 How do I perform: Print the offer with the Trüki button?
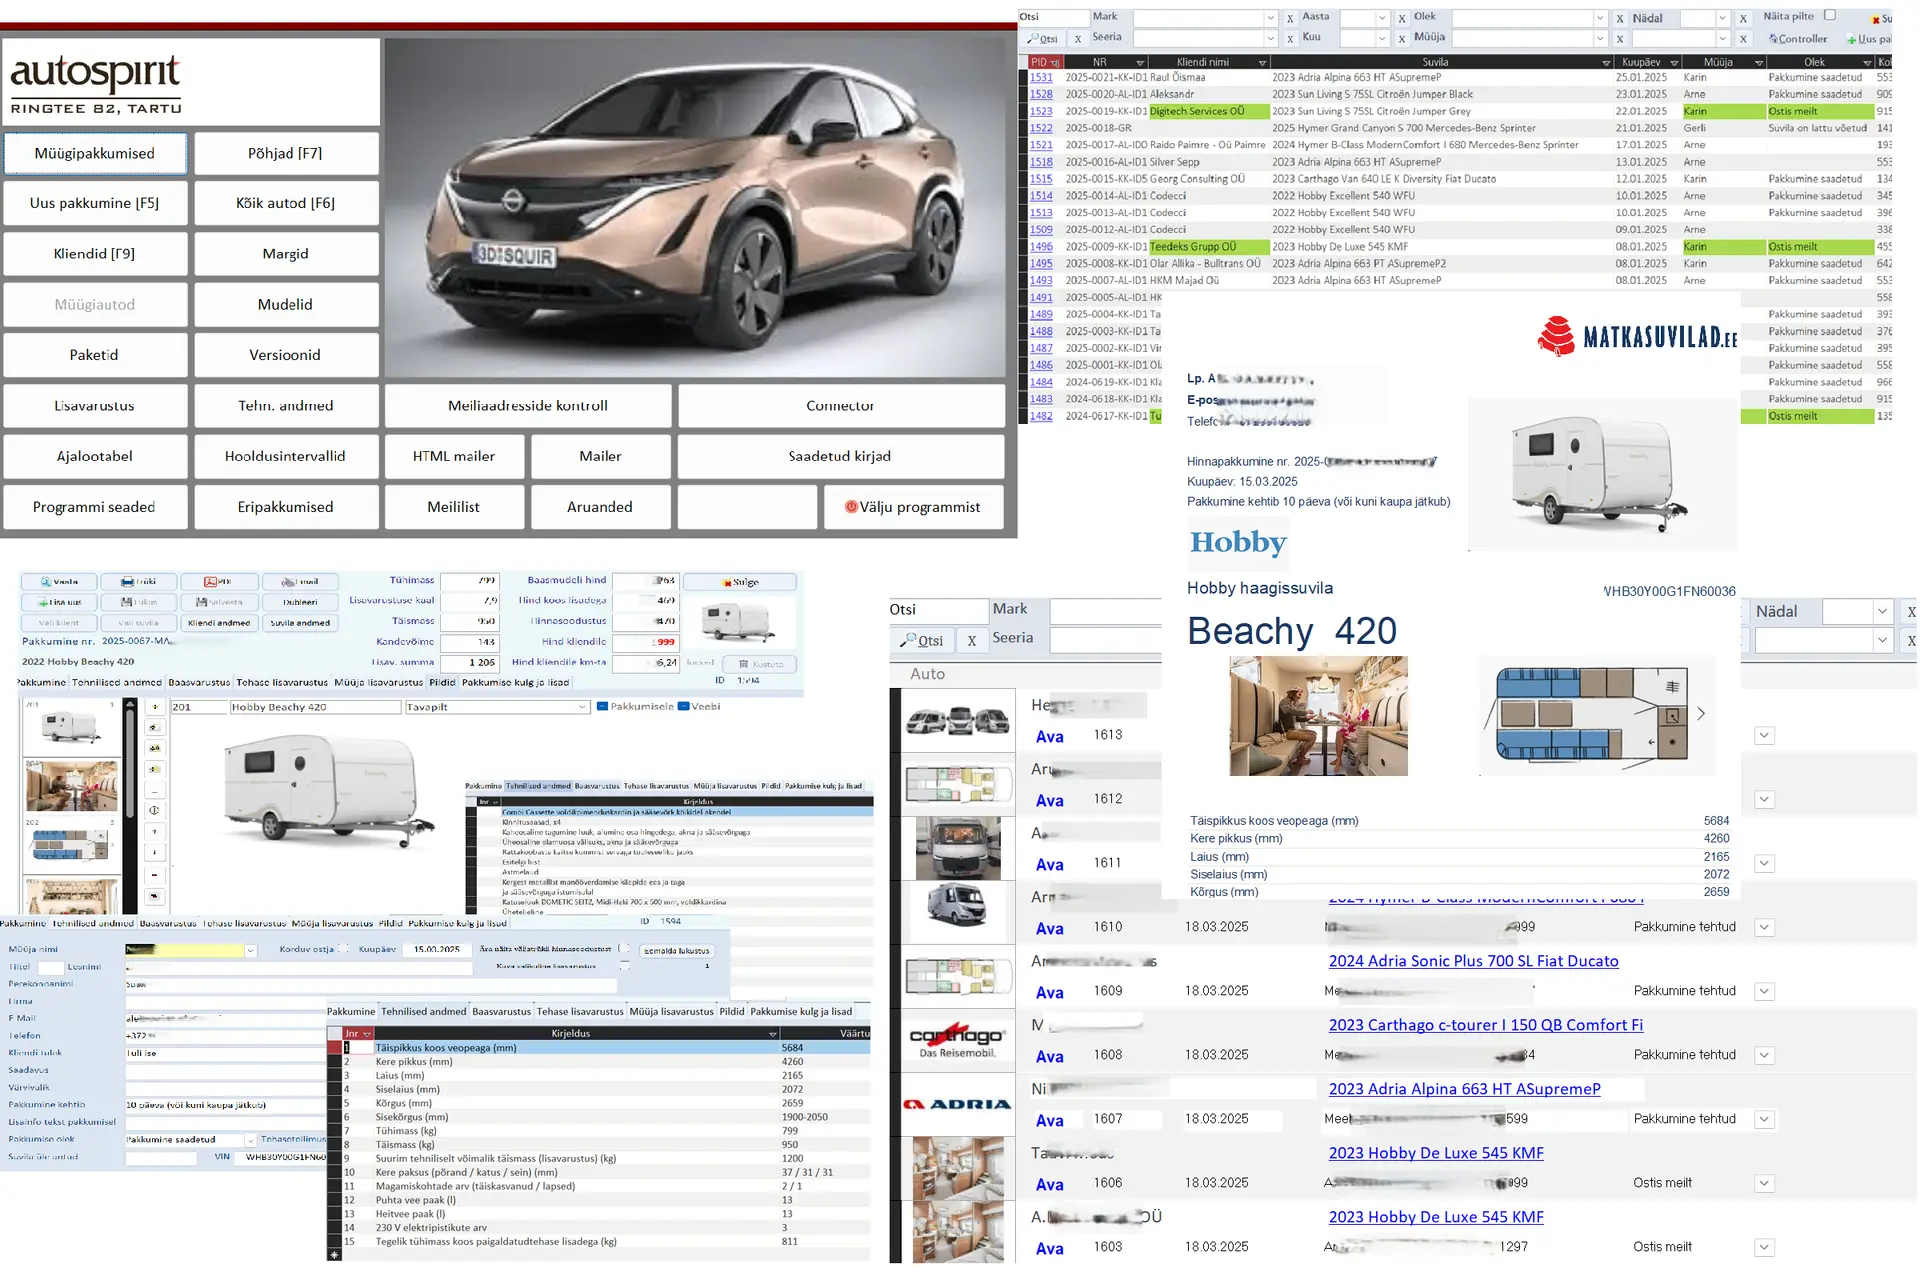click(139, 582)
